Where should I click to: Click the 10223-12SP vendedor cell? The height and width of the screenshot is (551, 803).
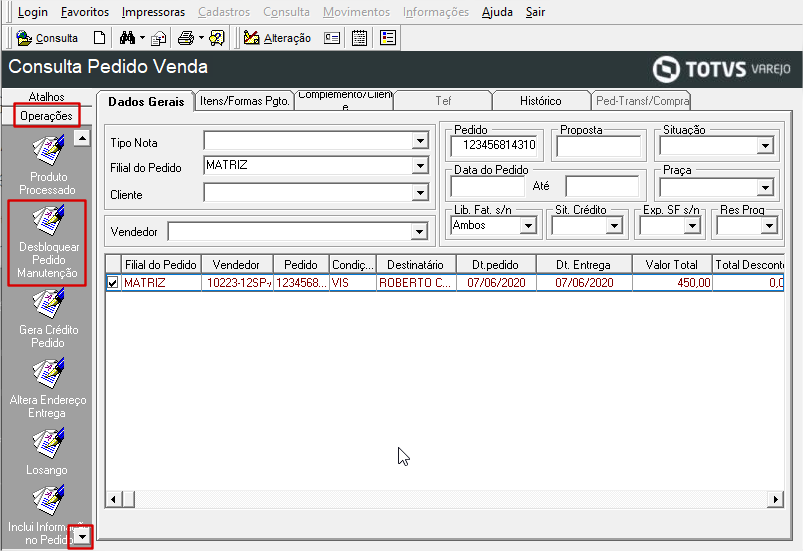tap(237, 283)
